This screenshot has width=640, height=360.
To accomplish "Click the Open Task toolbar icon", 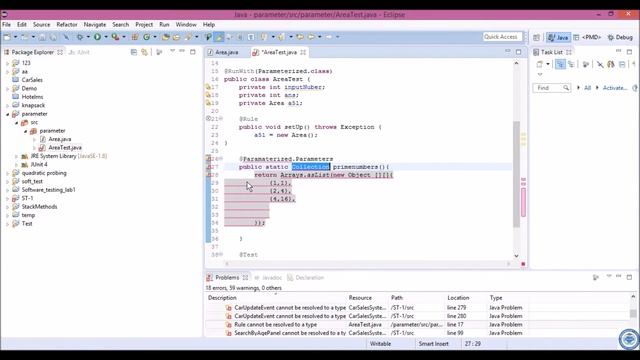I will point(176,37).
